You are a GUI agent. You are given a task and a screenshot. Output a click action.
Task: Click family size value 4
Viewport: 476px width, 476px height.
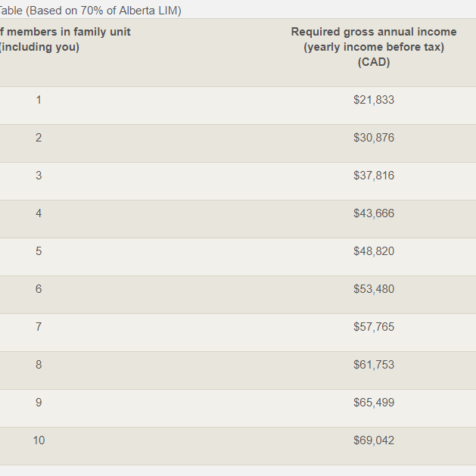(x=39, y=213)
